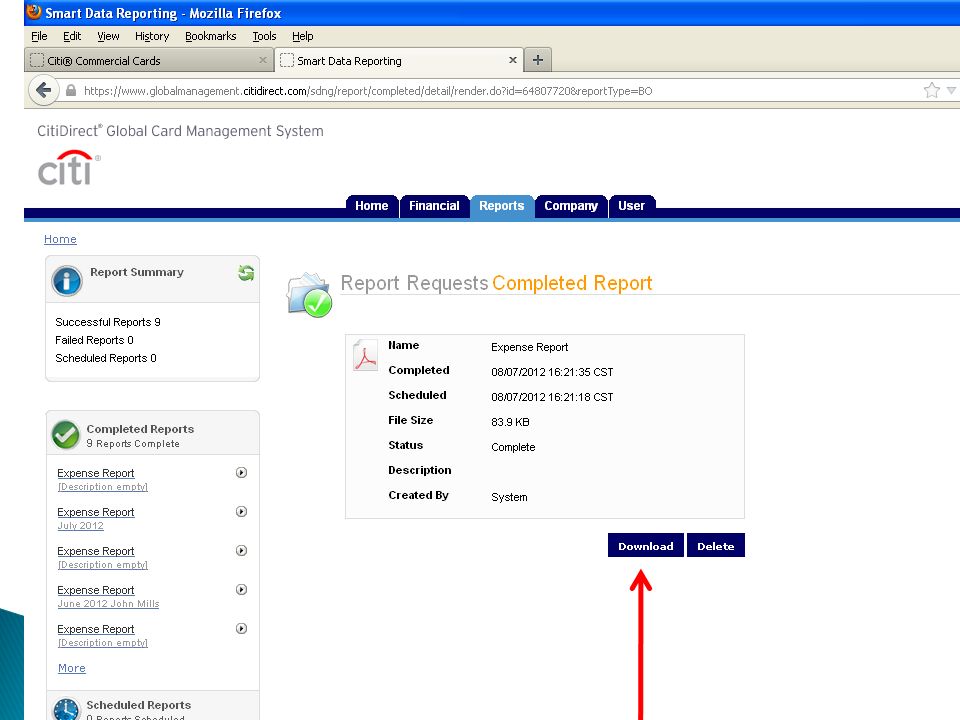The image size is (960, 720).
Task: Open the View menu
Action: (108, 36)
